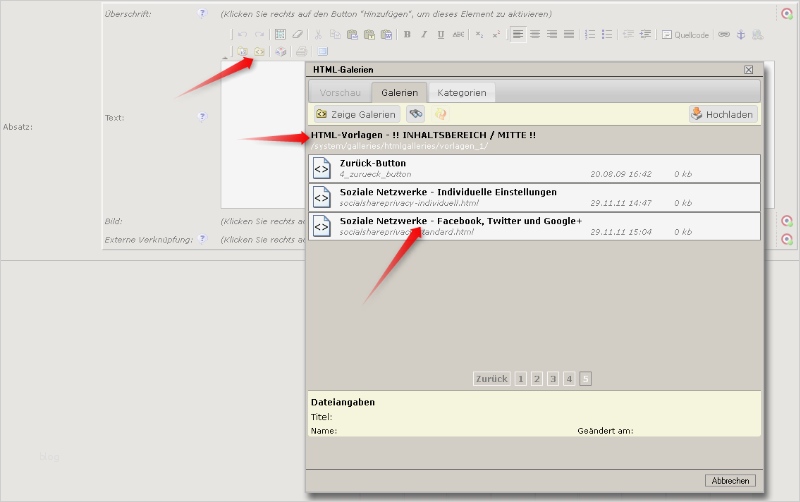Open the Kategorien tab
Screen dimensions: 800x502
click(x=462, y=93)
